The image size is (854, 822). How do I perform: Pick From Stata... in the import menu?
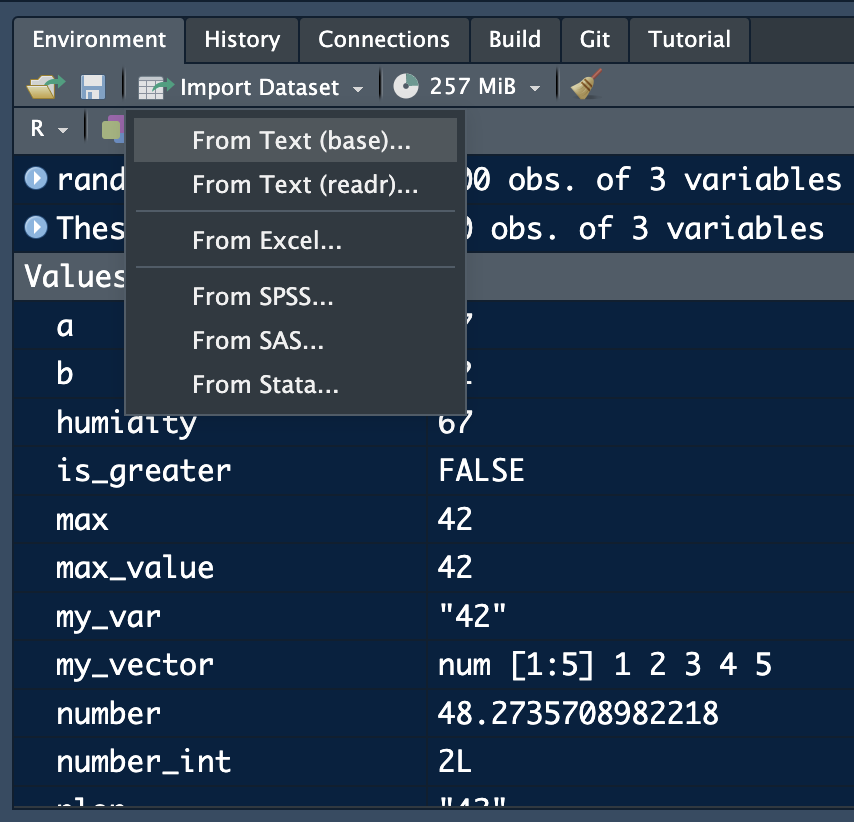(265, 385)
